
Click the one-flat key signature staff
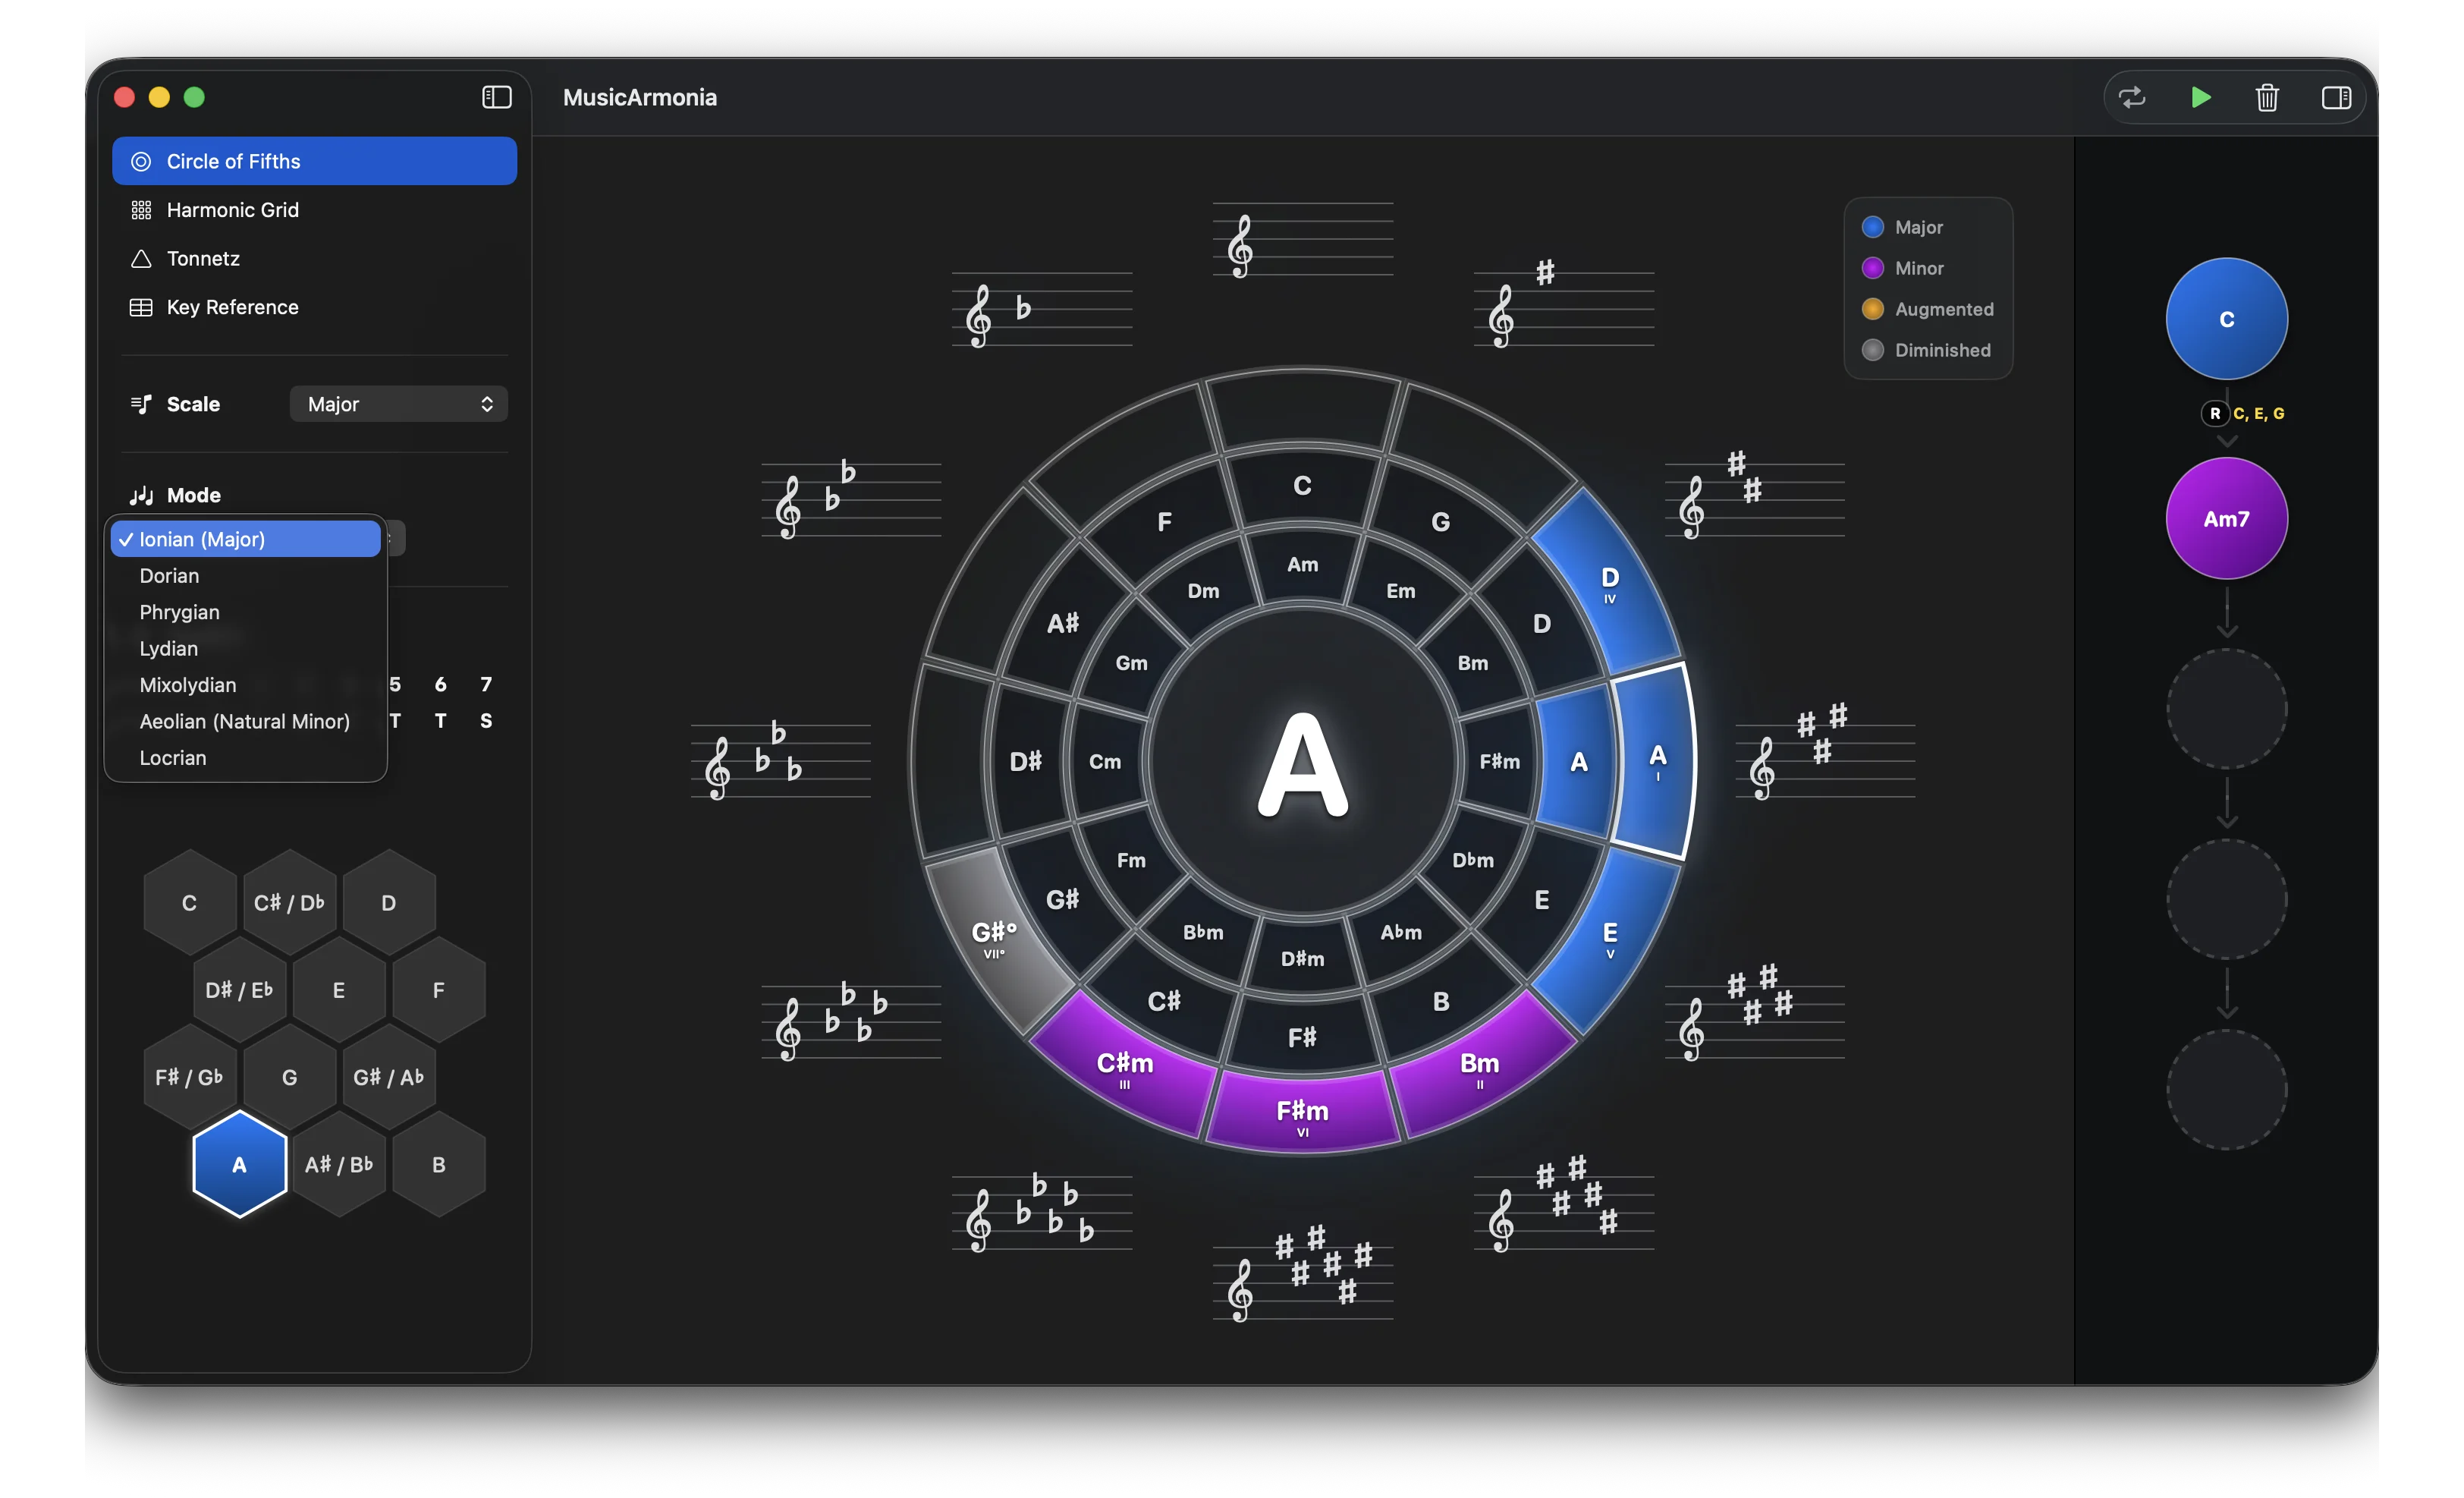1041,311
